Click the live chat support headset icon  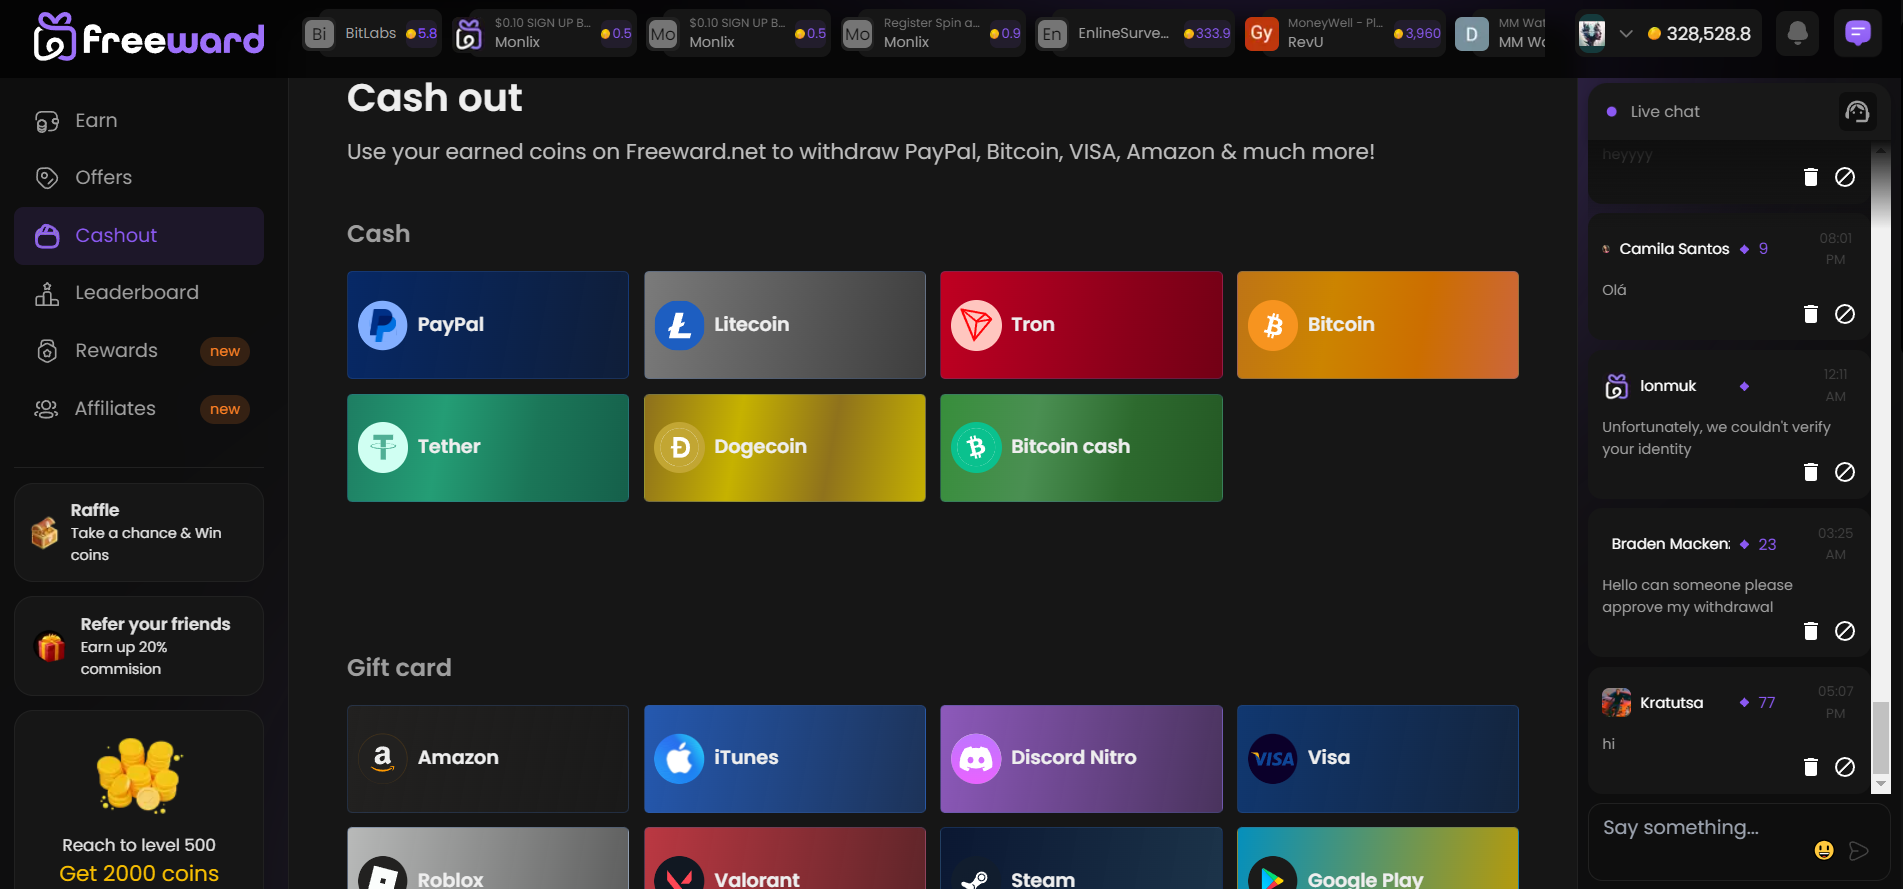pyautogui.click(x=1857, y=112)
